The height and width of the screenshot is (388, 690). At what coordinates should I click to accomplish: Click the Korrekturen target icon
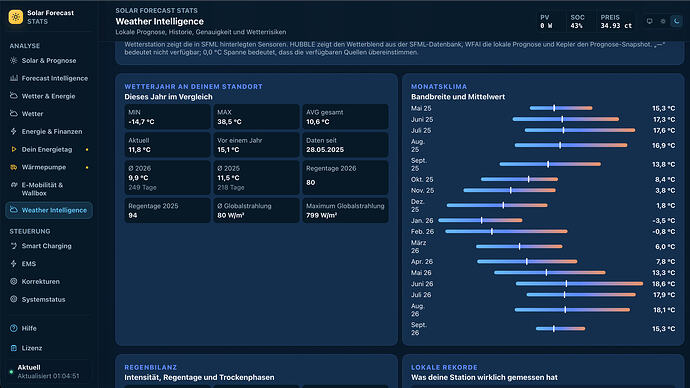14,281
